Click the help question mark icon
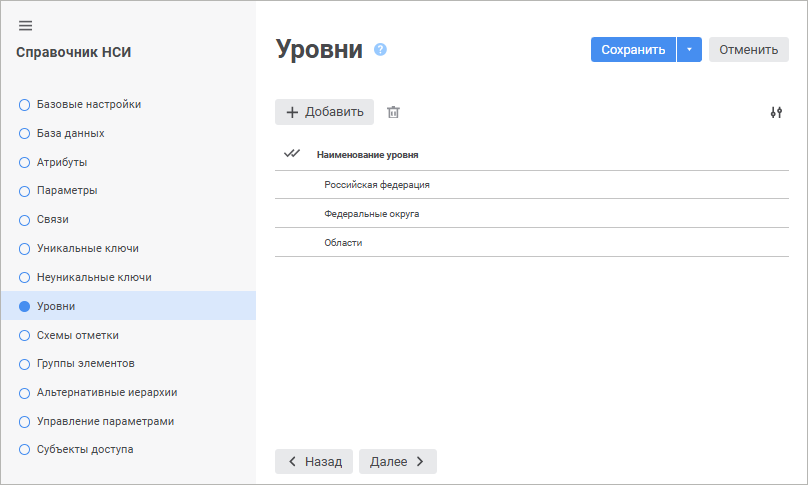 tap(380, 49)
